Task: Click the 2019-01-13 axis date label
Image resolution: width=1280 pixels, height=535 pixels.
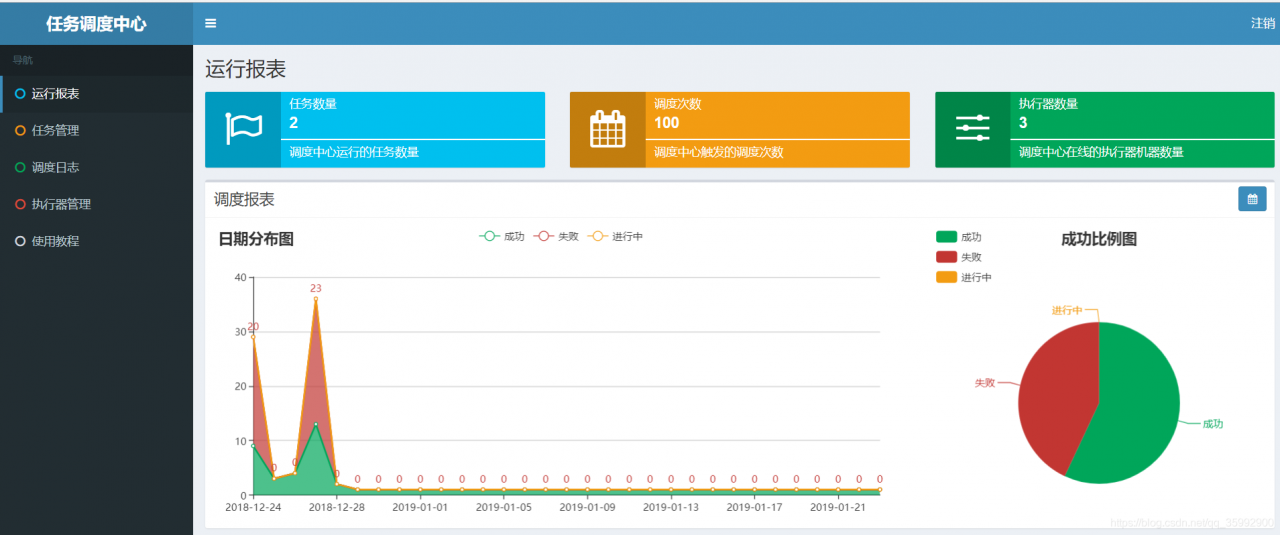Action: pos(671,507)
